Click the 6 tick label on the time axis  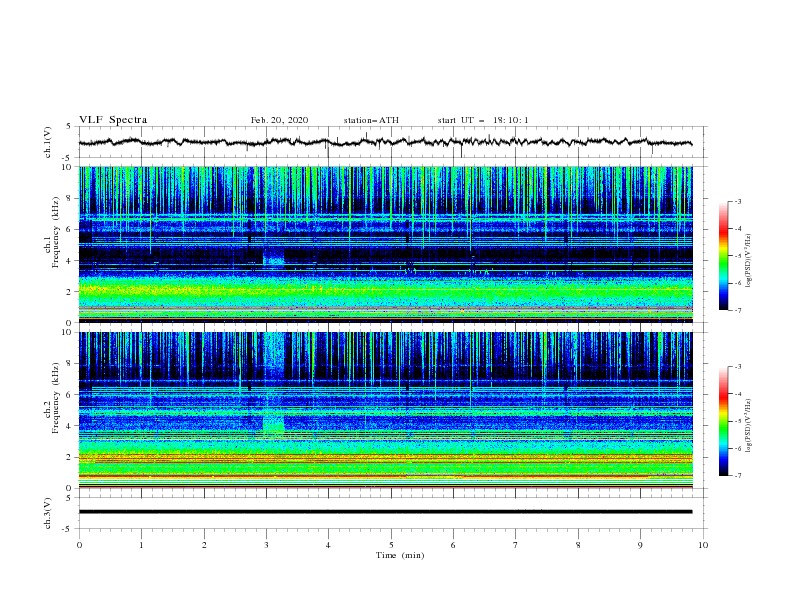(453, 545)
